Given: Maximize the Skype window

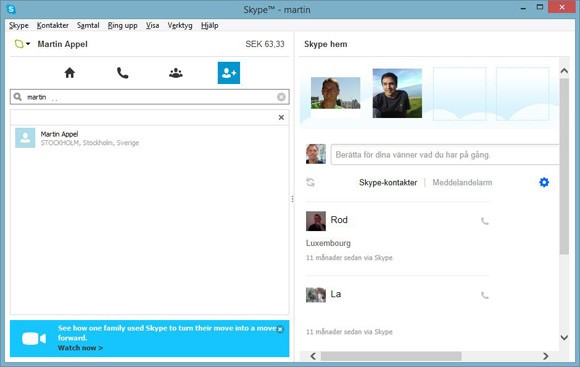Looking at the screenshot, I should pos(540,7).
